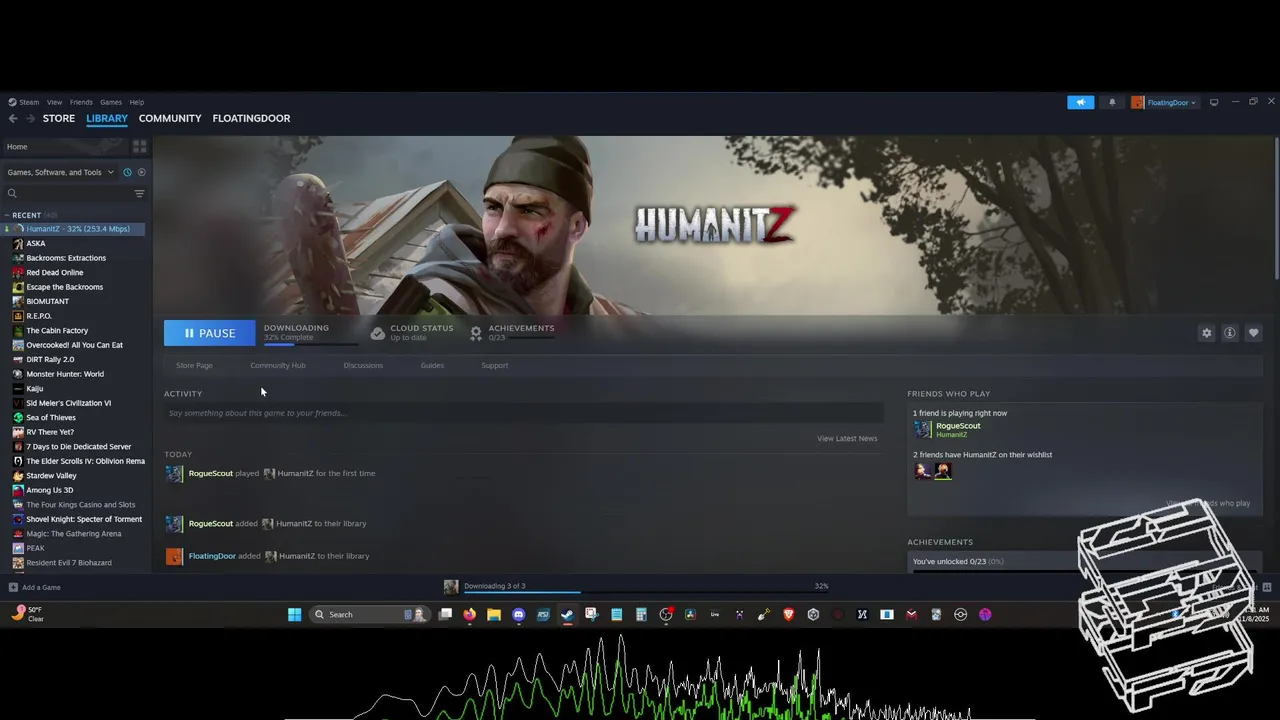Open Achievements 0/23 panel
Viewport: 1280px width, 720px height.
click(x=512, y=332)
